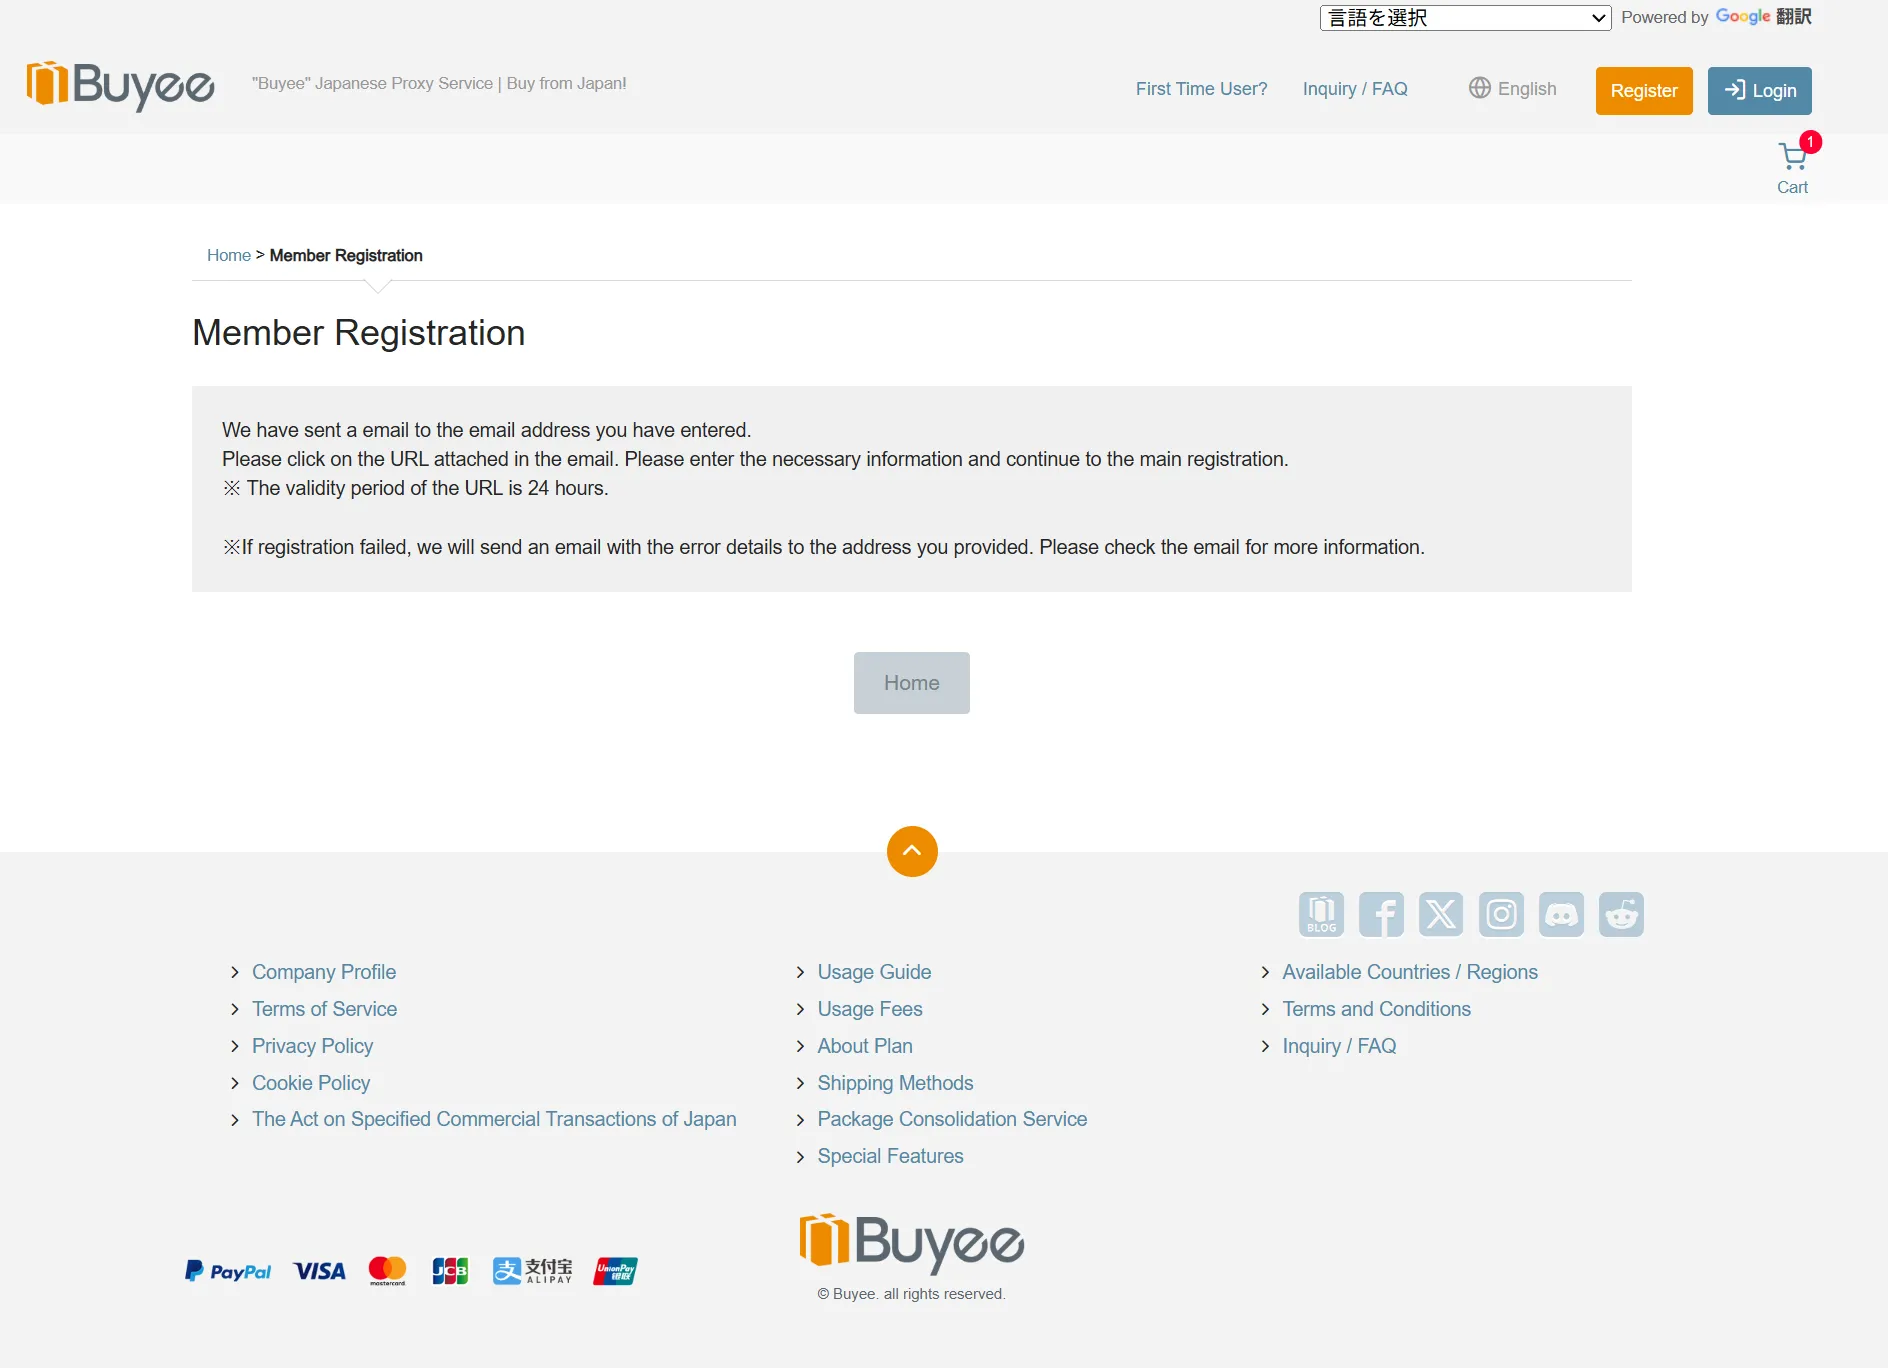Click the orange scroll-to-top arrow button

[912, 851]
